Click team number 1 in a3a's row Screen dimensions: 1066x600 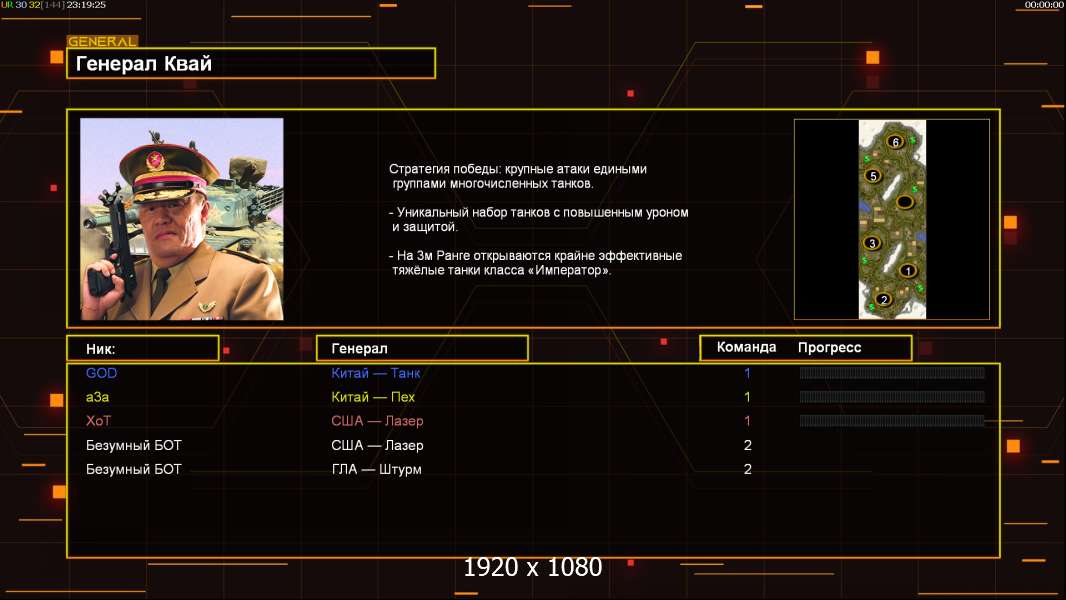pyautogui.click(x=747, y=397)
